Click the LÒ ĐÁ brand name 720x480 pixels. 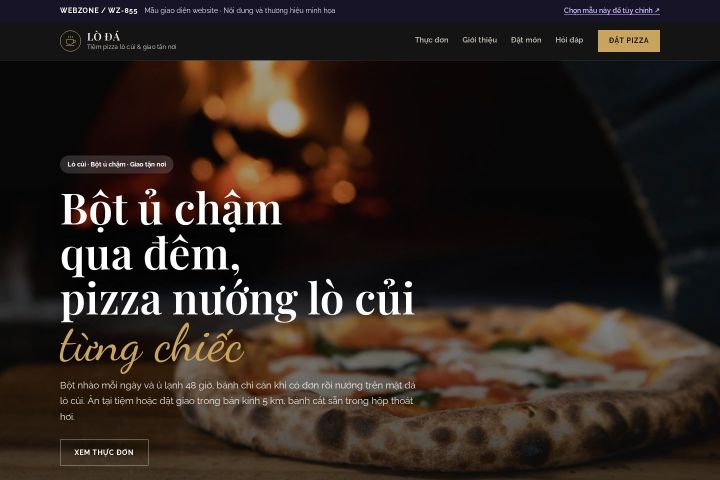[103, 36]
